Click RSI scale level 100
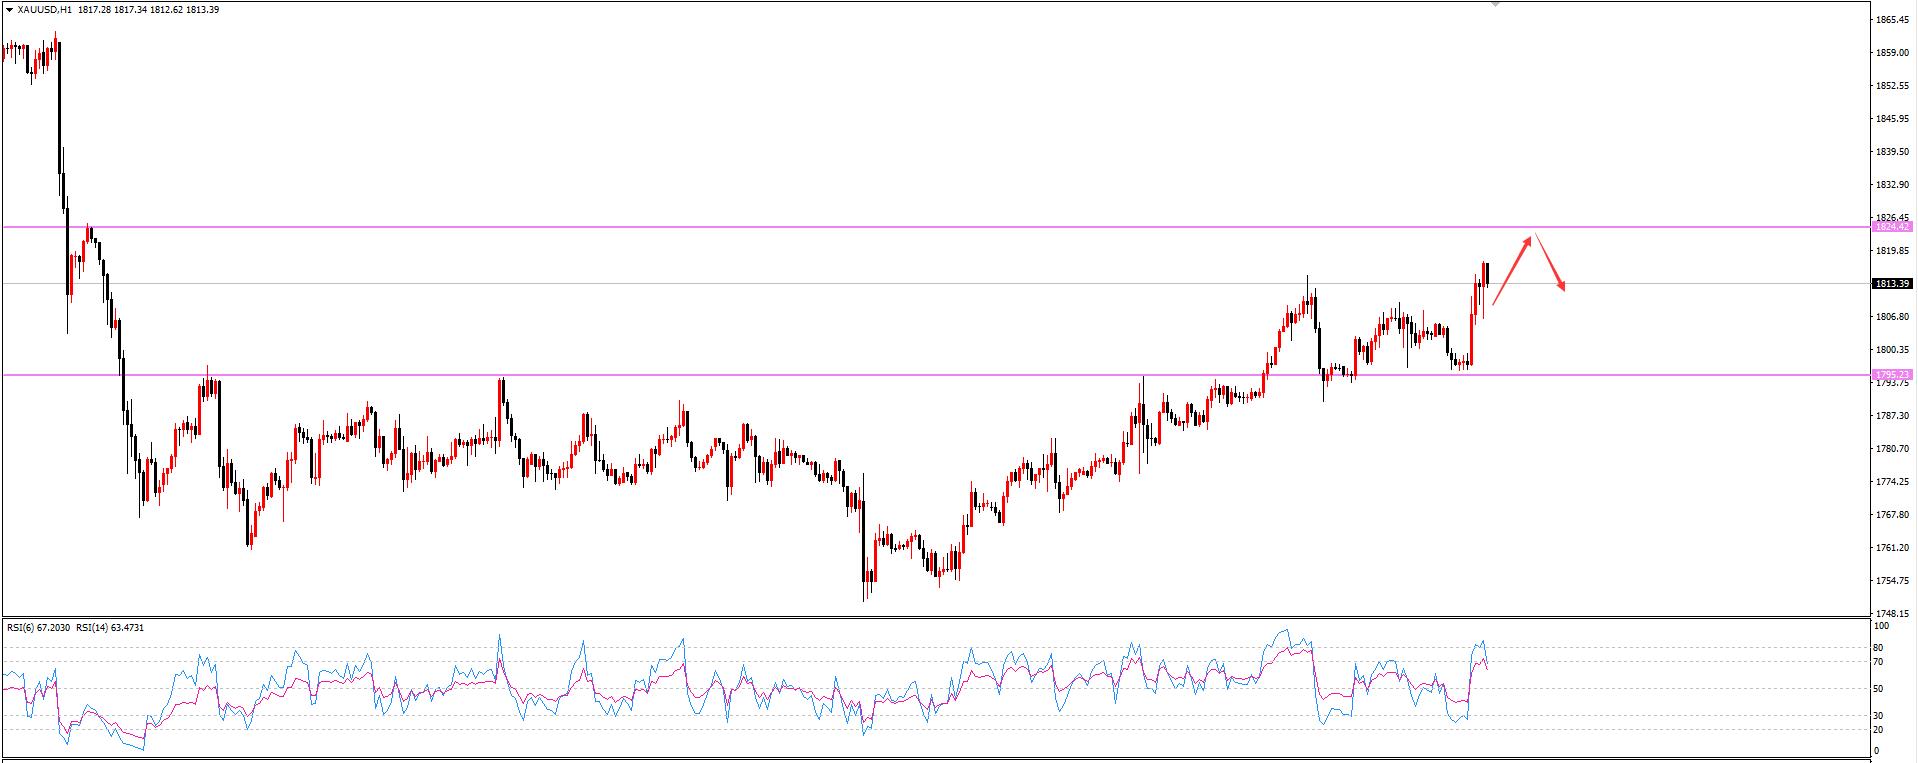This screenshot has height=763, width=1918. tap(1882, 626)
